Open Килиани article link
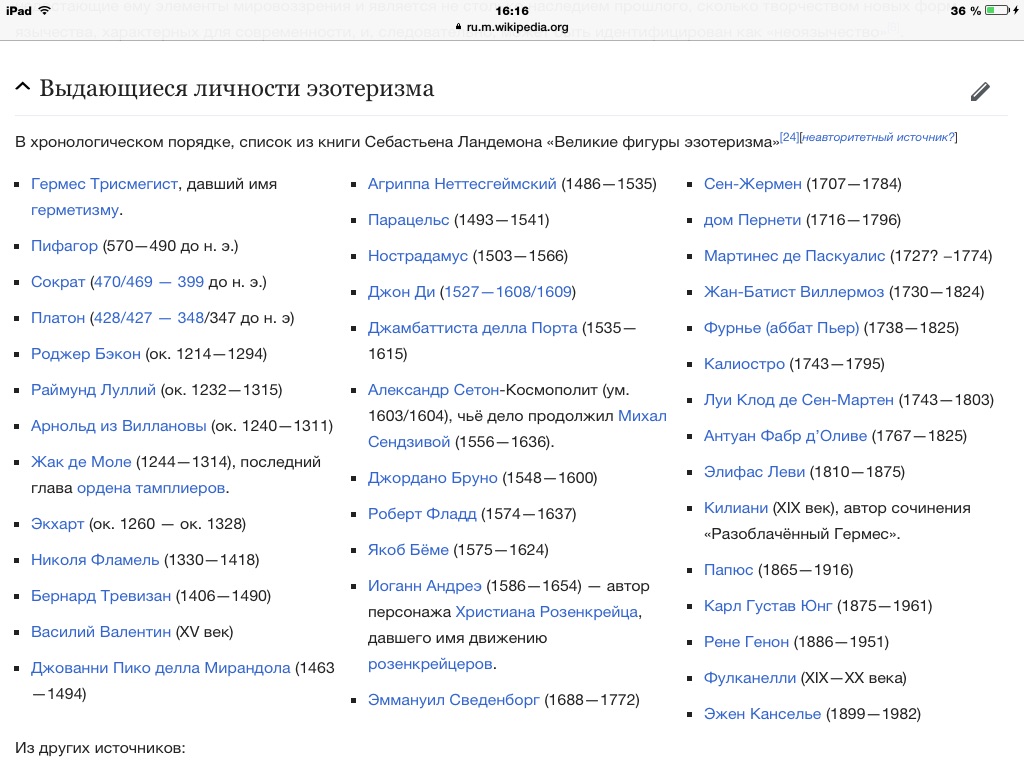This screenshot has width=1024, height=768. pyautogui.click(x=735, y=507)
